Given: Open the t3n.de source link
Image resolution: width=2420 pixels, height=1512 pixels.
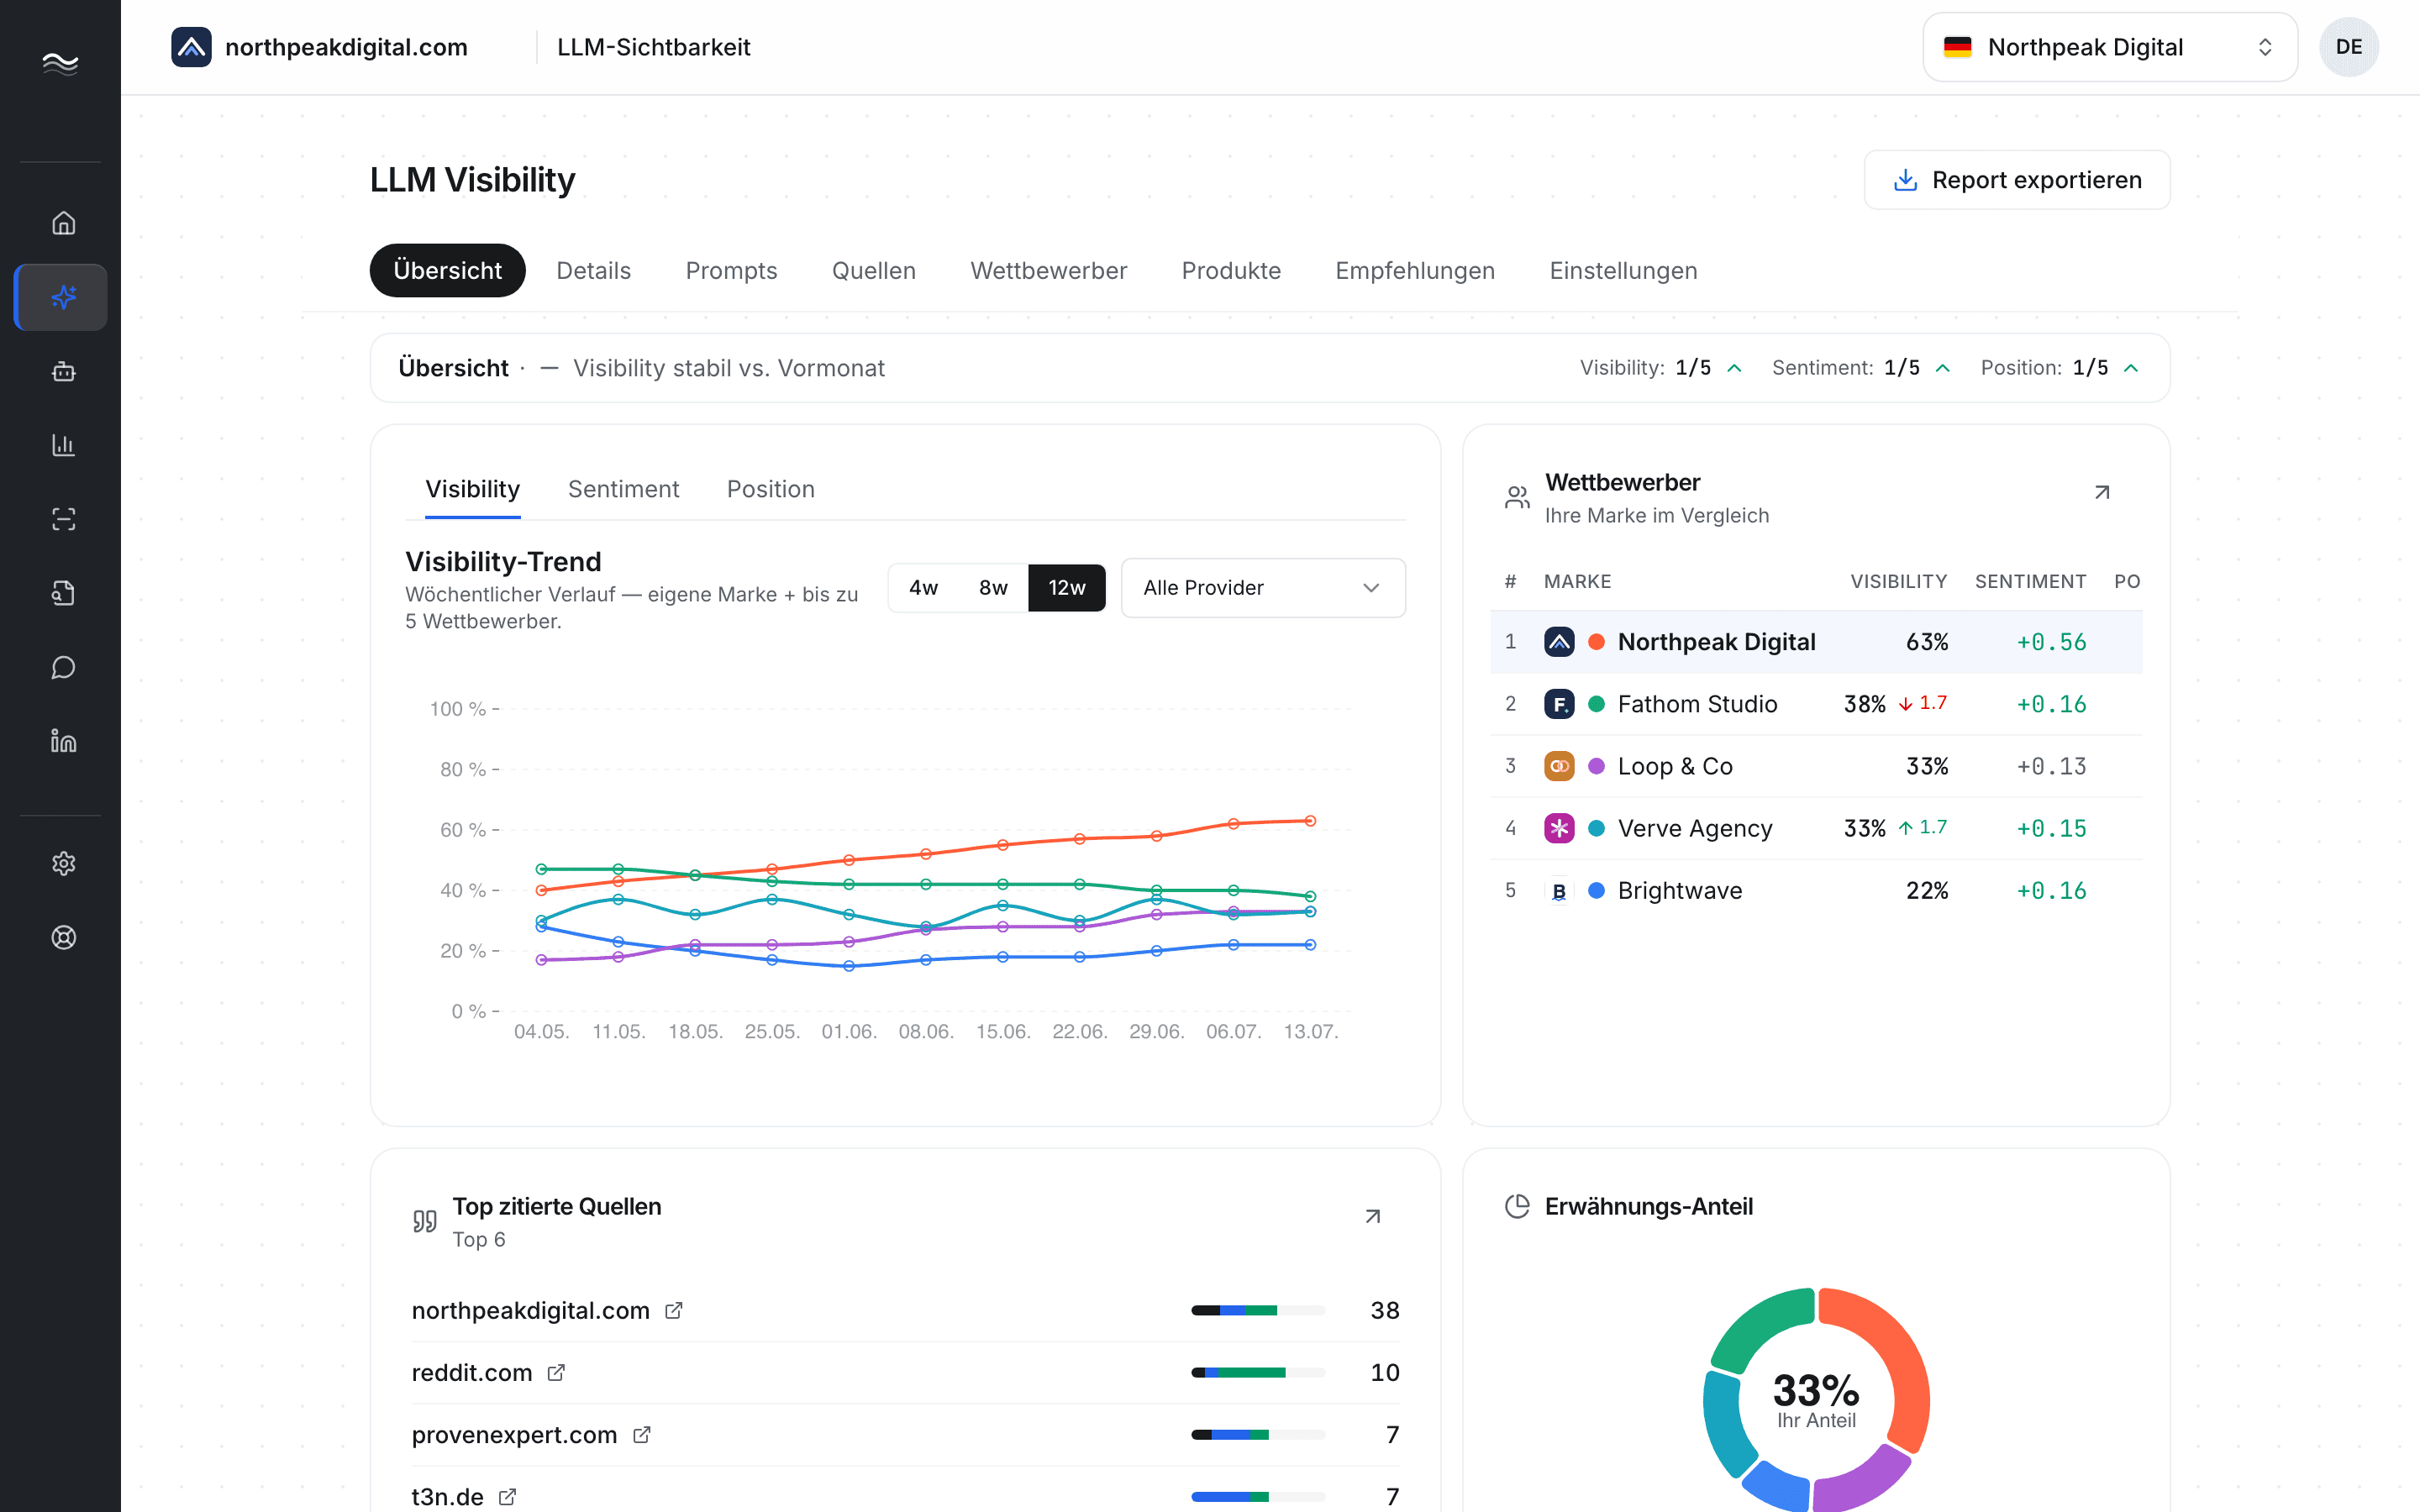Looking at the screenshot, I should click(447, 1496).
